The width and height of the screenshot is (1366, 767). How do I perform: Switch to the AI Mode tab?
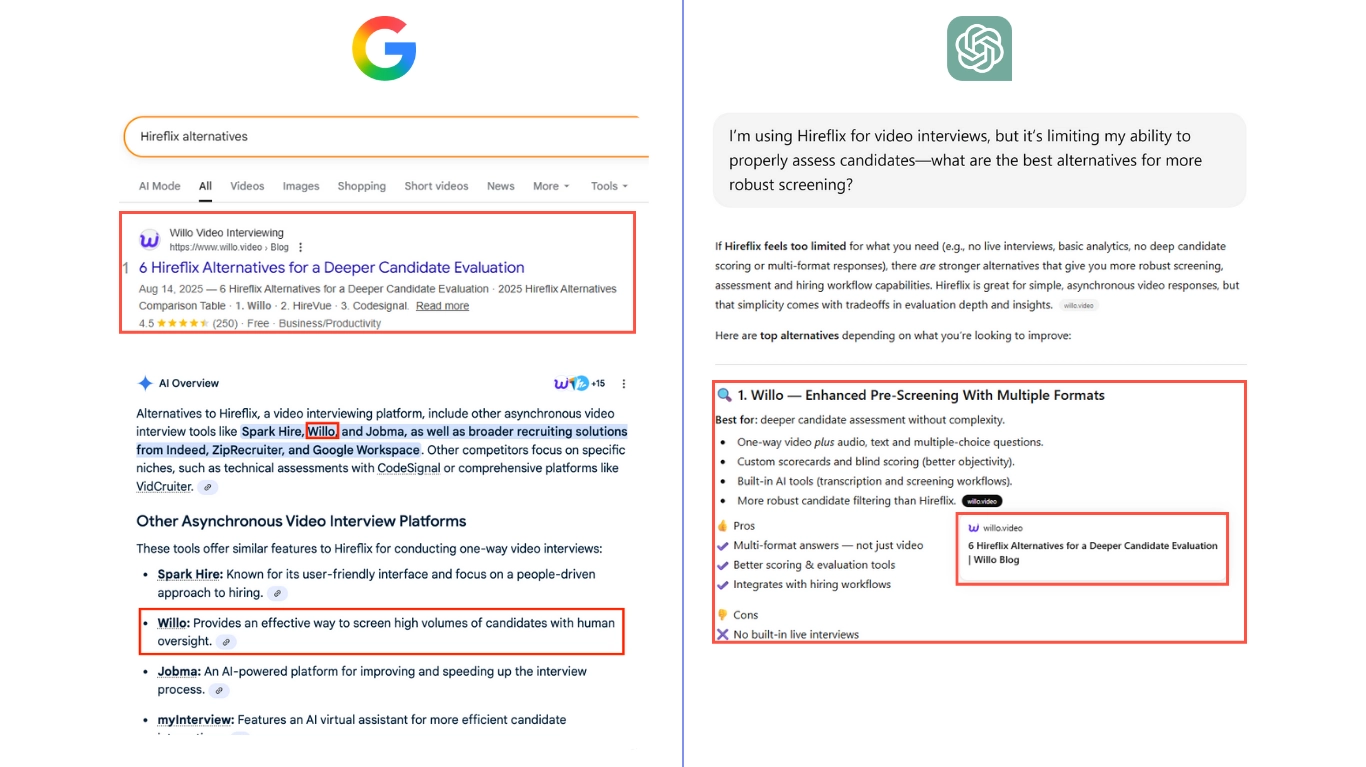159,186
